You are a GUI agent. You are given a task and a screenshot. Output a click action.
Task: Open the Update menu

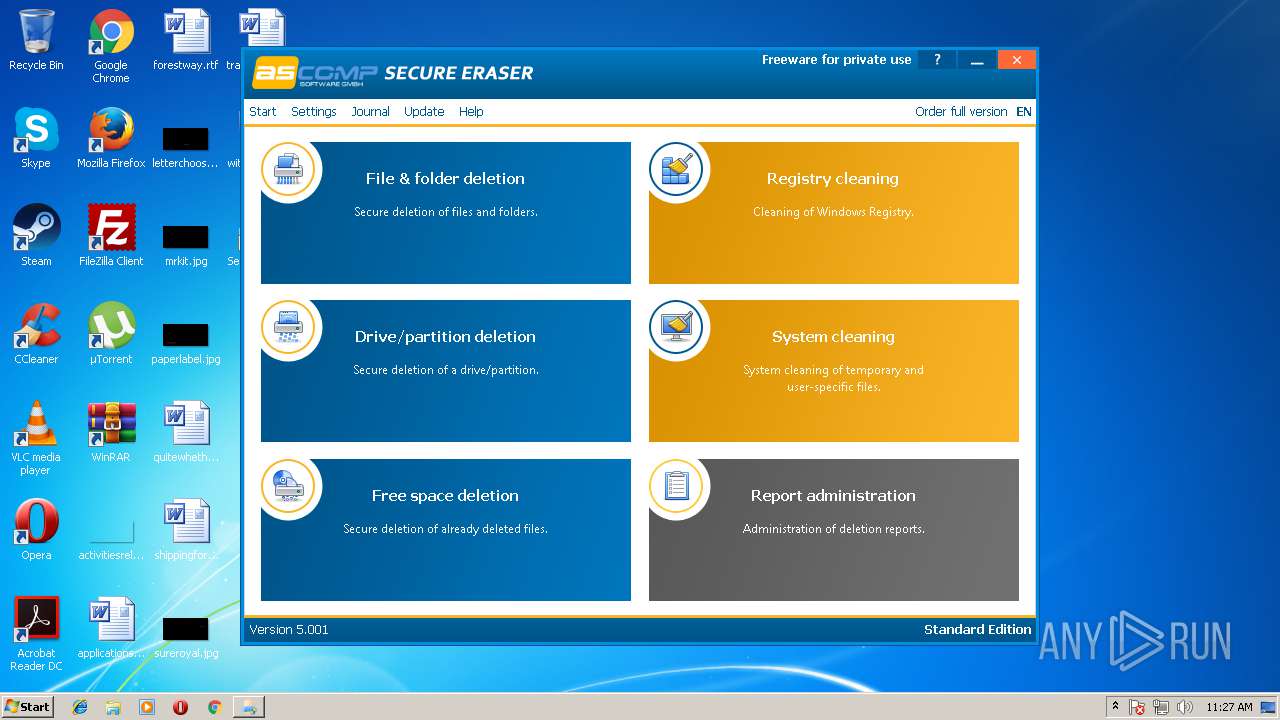(424, 111)
